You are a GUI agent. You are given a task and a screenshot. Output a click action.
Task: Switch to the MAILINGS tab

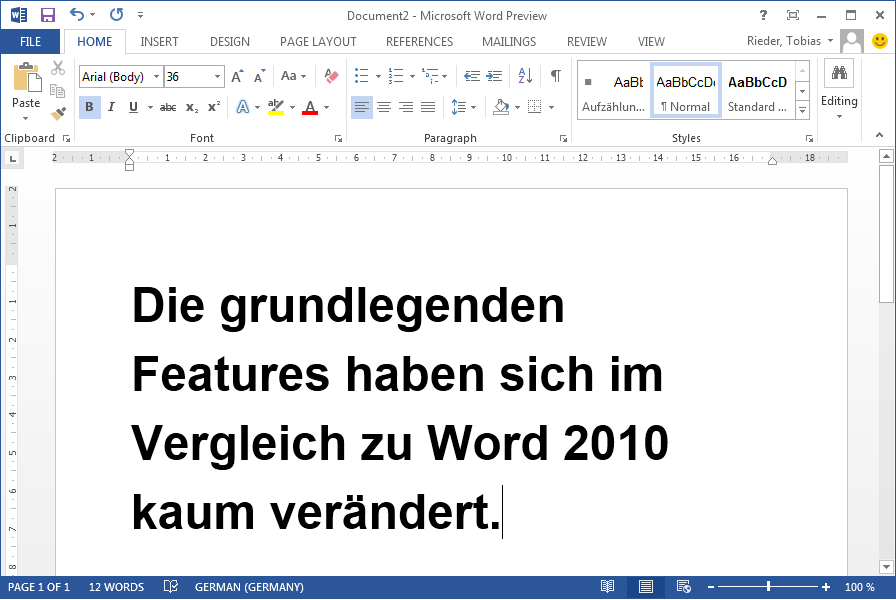(509, 42)
